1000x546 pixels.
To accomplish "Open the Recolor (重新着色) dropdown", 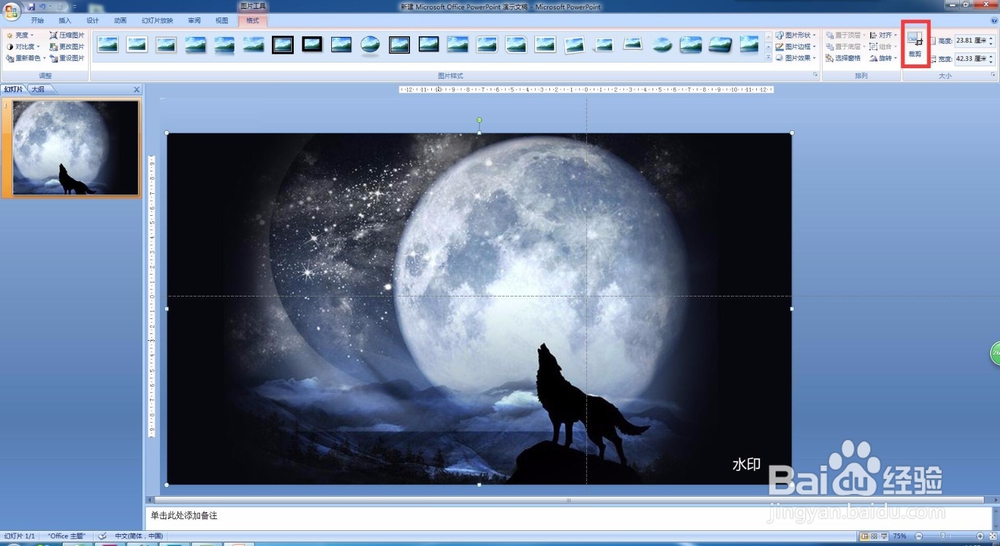I will coord(26,58).
